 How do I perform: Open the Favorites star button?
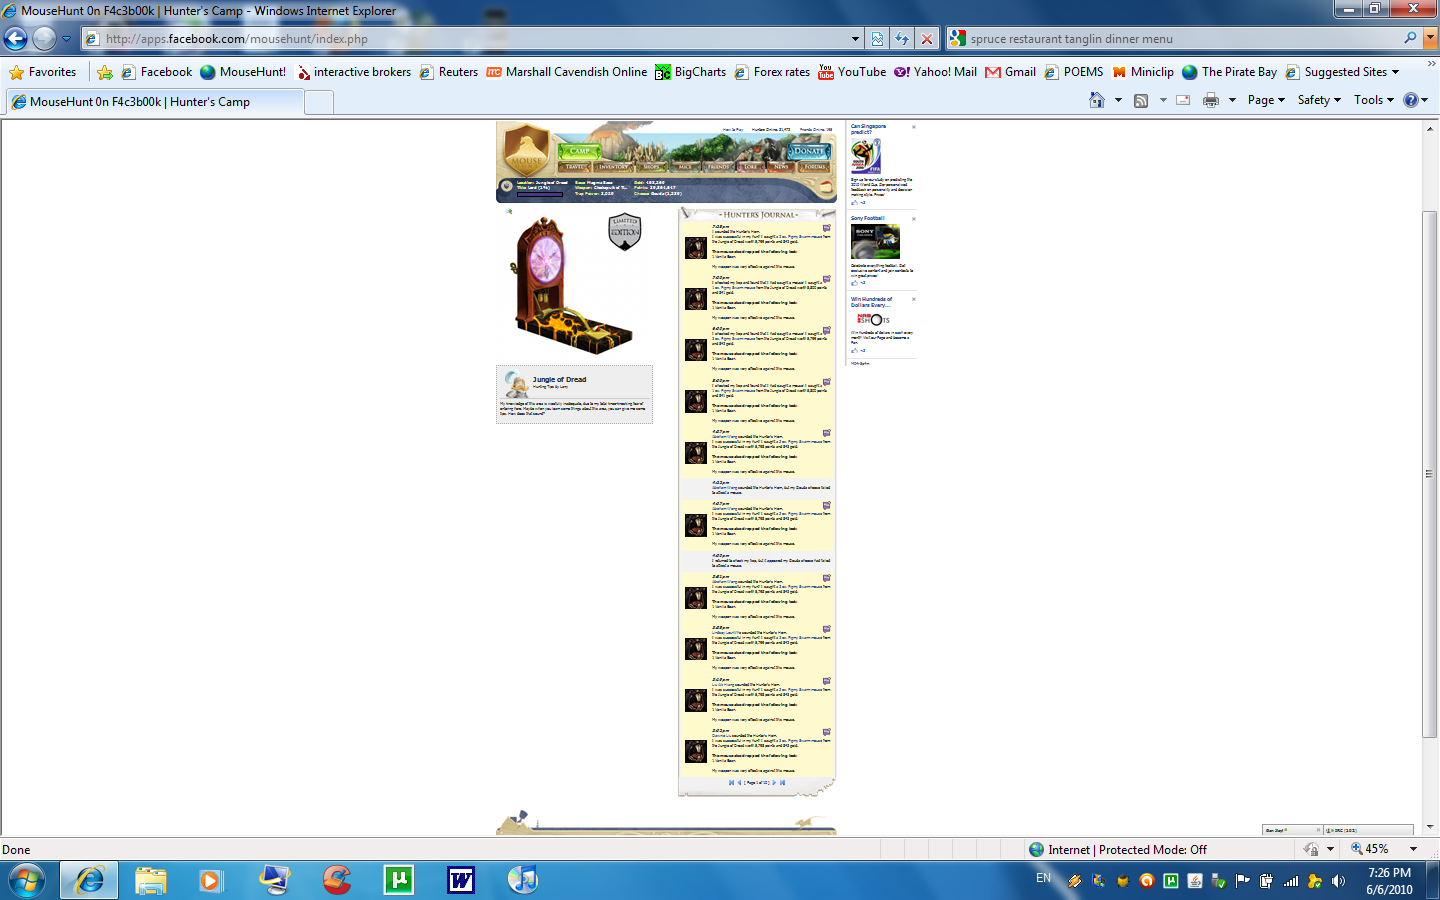click(x=43, y=72)
